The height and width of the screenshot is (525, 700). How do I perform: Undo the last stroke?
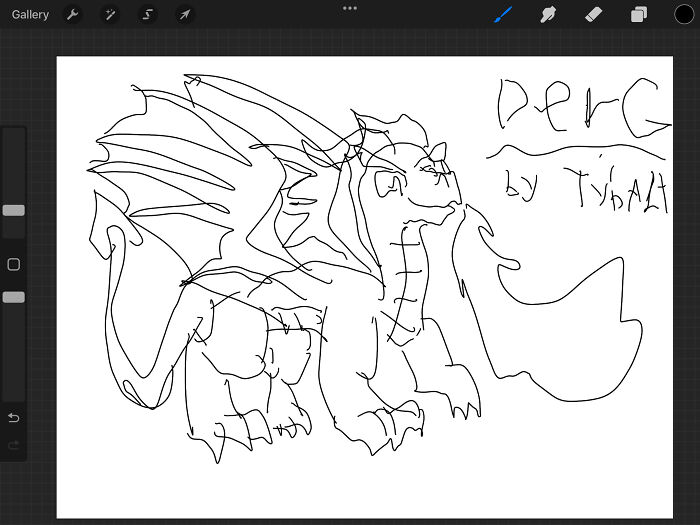tap(14, 417)
